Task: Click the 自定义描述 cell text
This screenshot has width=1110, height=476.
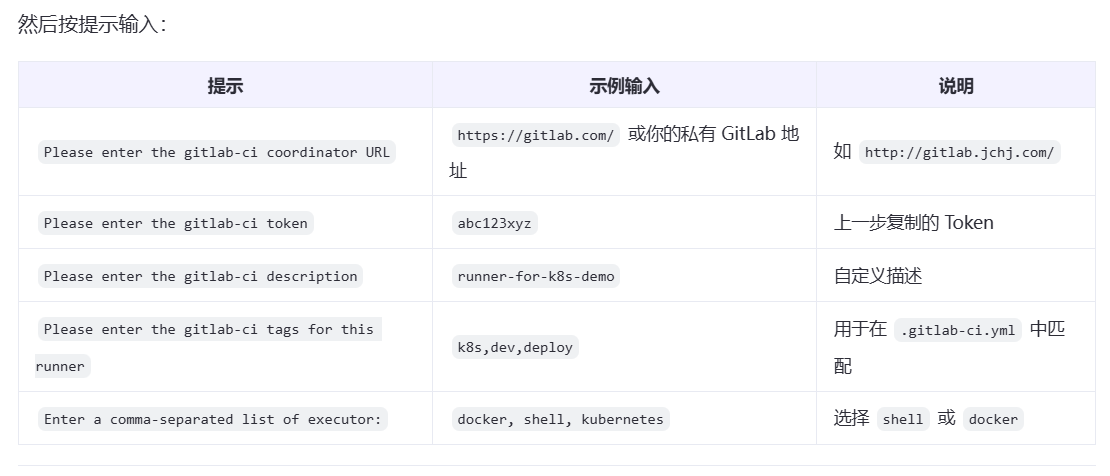Action: point(877,276)
